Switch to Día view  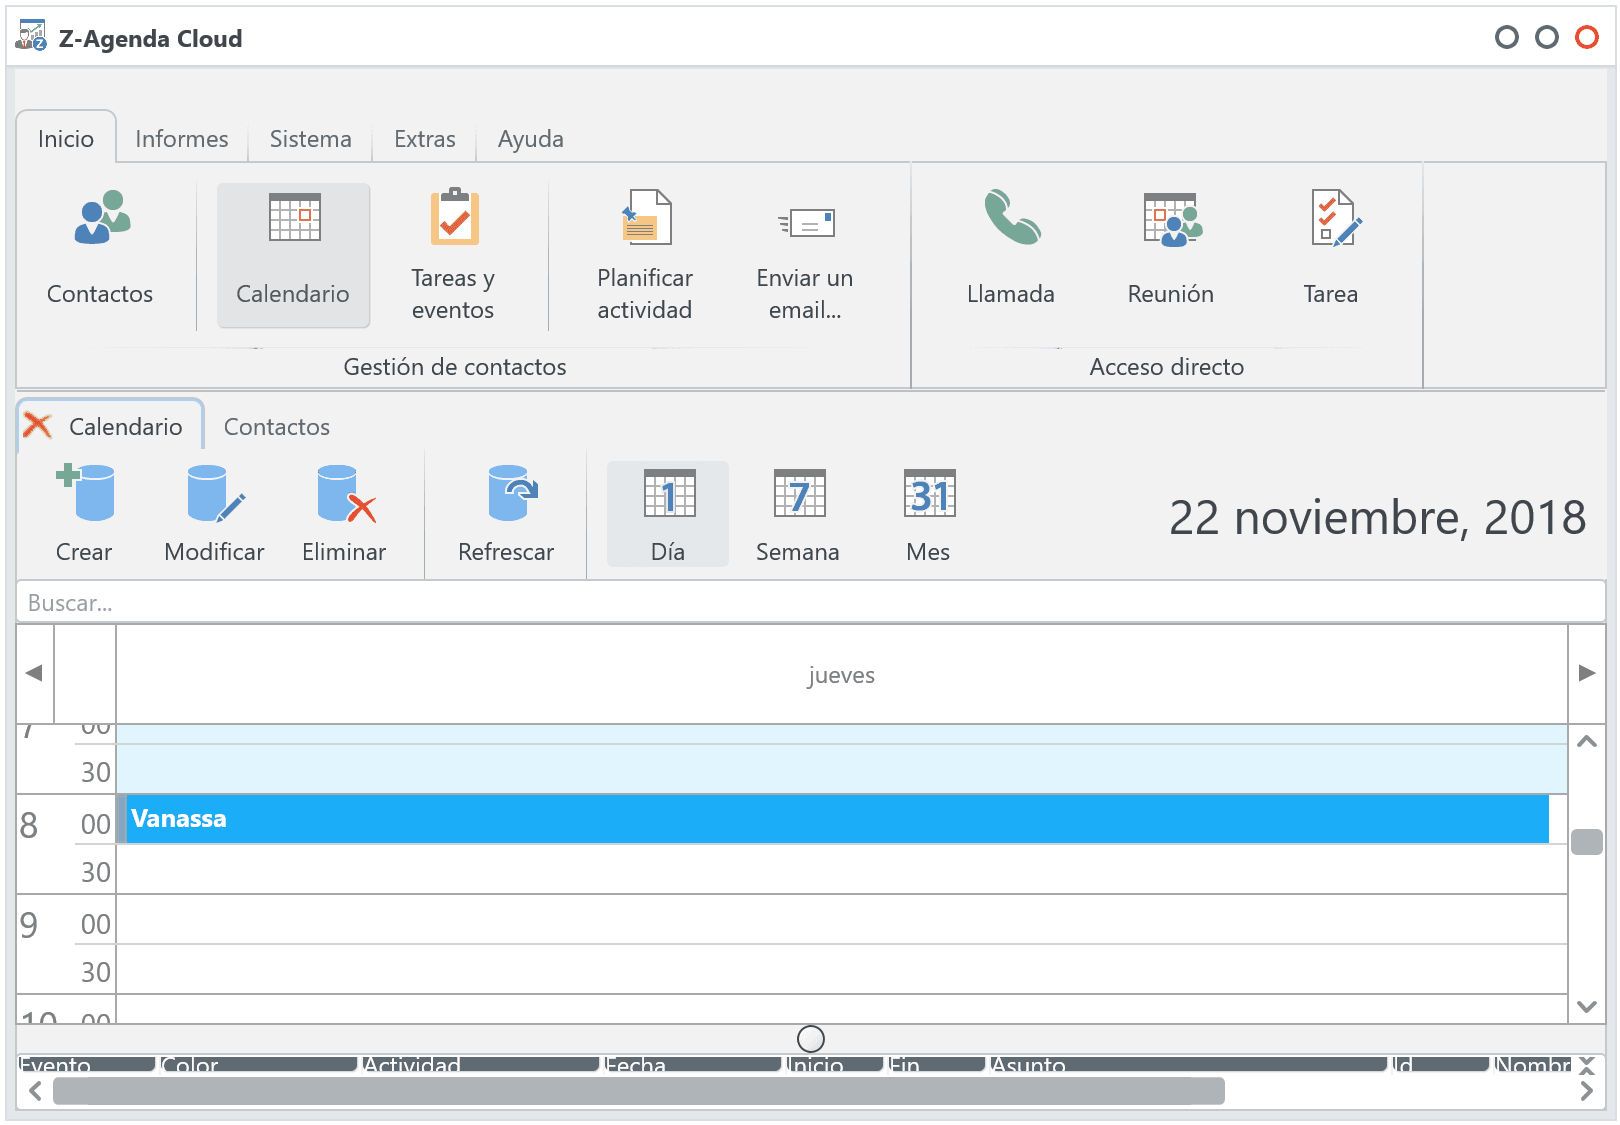coord(668,514)
